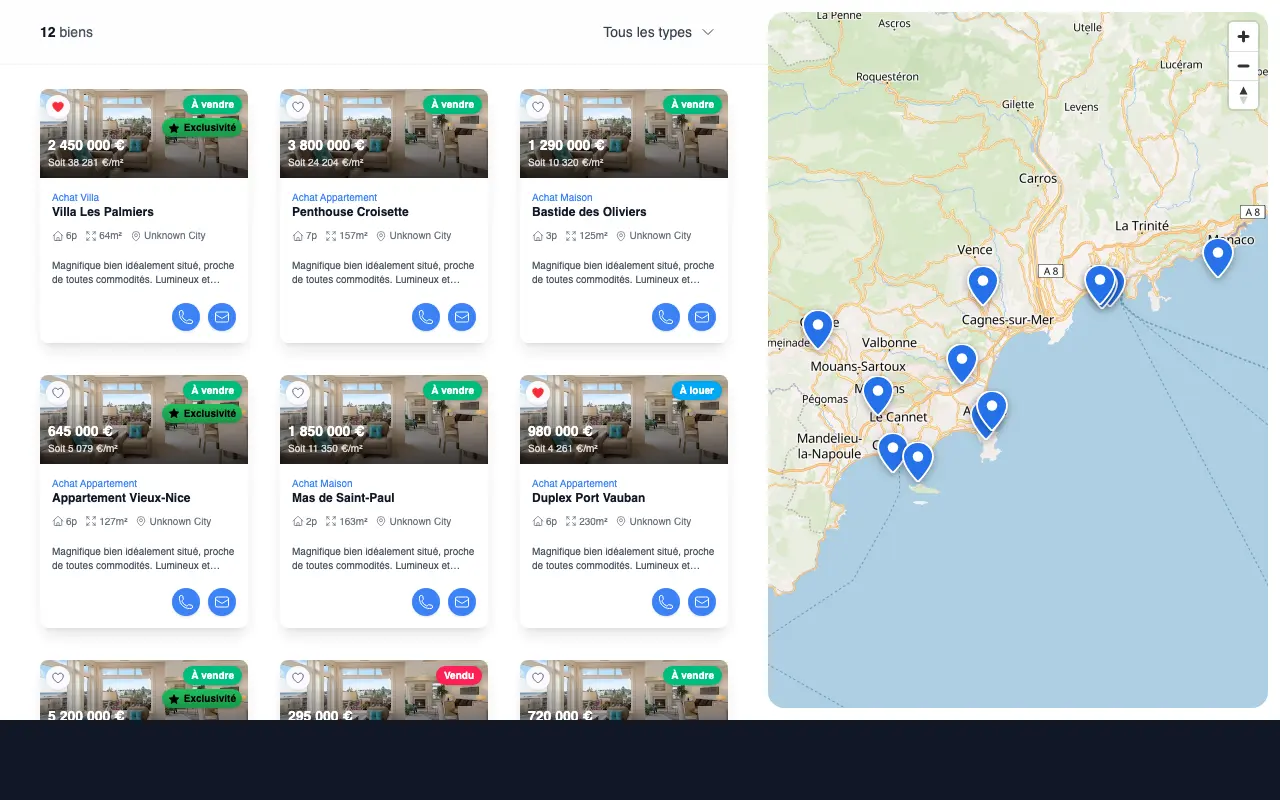Email about Villa Les Palmiers
1280x800 pixels.
222,317
